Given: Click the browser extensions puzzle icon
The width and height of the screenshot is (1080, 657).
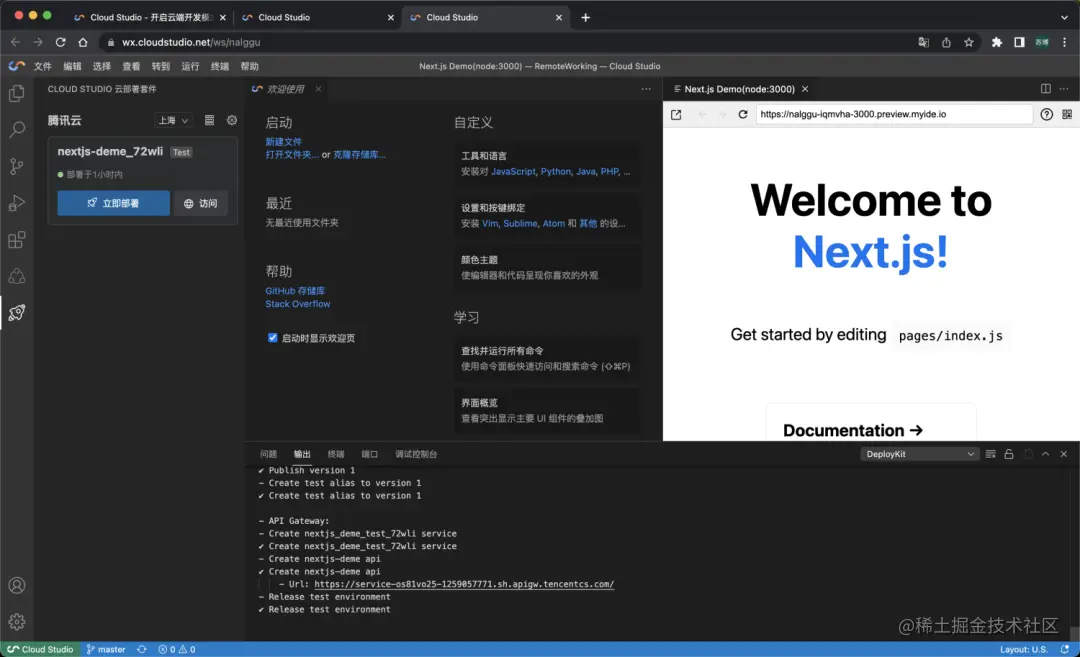Looking at the screenshot, I should [997, 42].
